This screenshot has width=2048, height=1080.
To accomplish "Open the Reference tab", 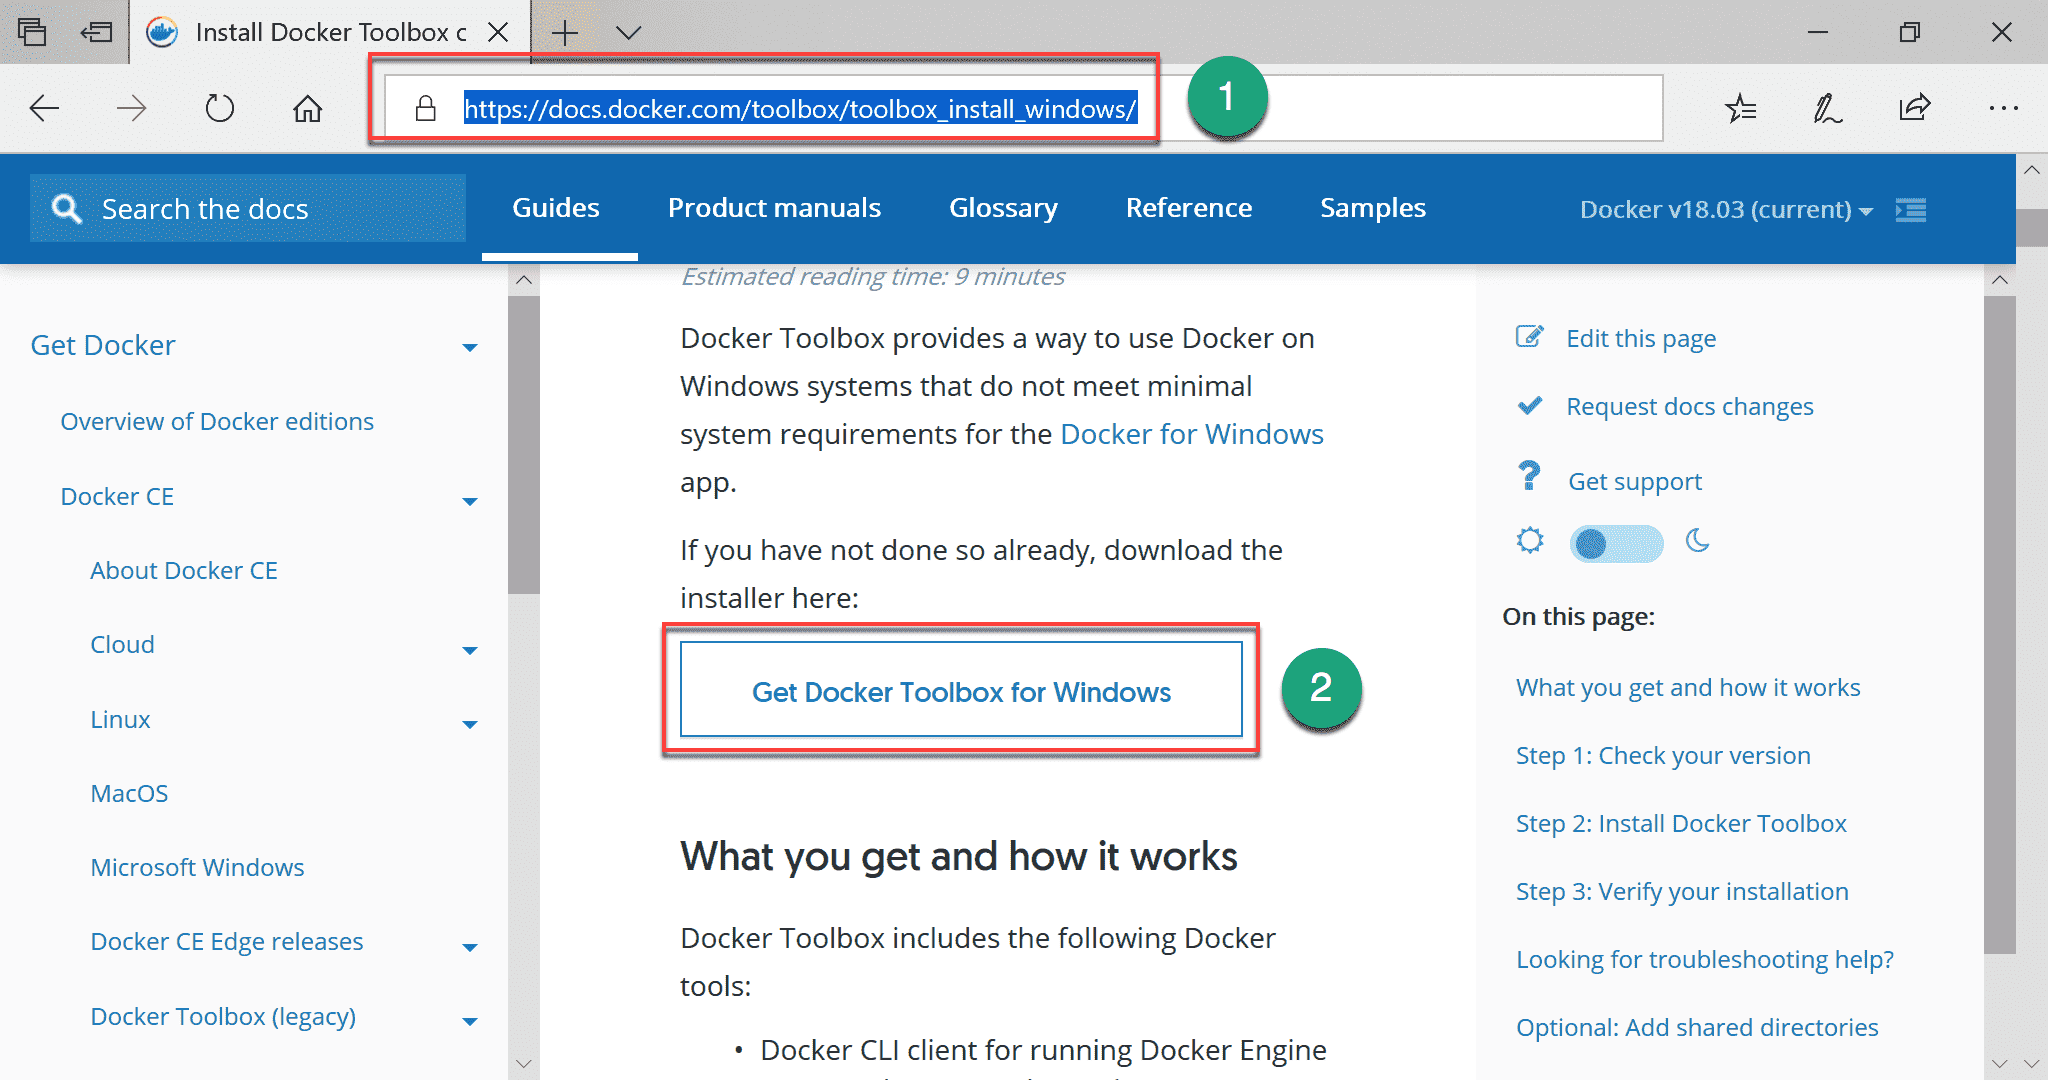I will point(1188,208).
